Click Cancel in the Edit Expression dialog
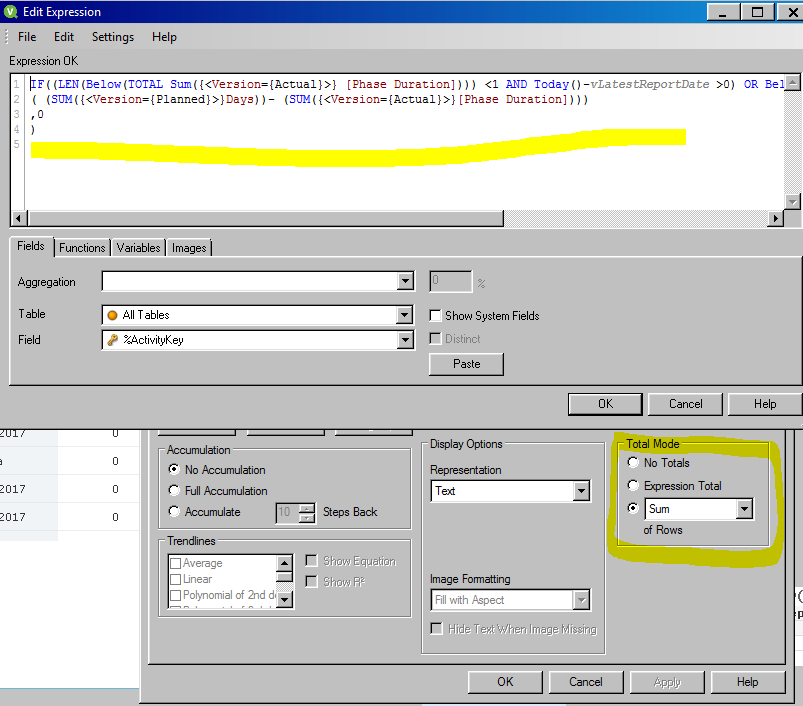803x706 pixels. point(685,404)
